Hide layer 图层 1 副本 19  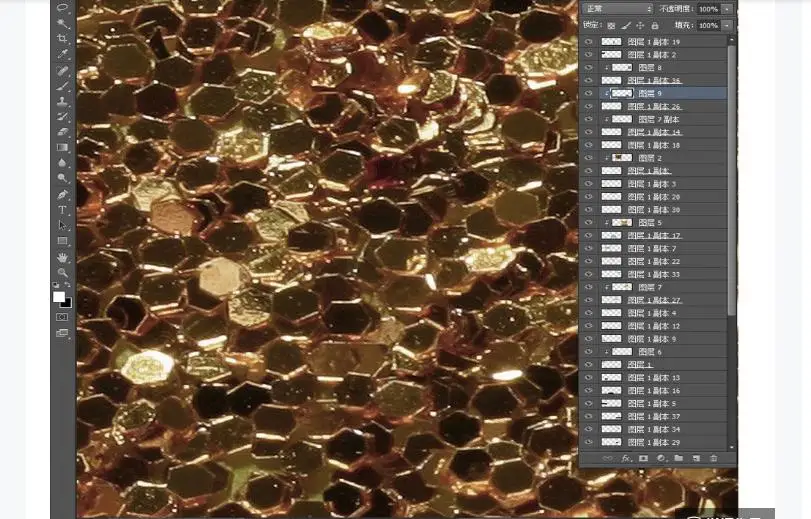tap(589, 41)
